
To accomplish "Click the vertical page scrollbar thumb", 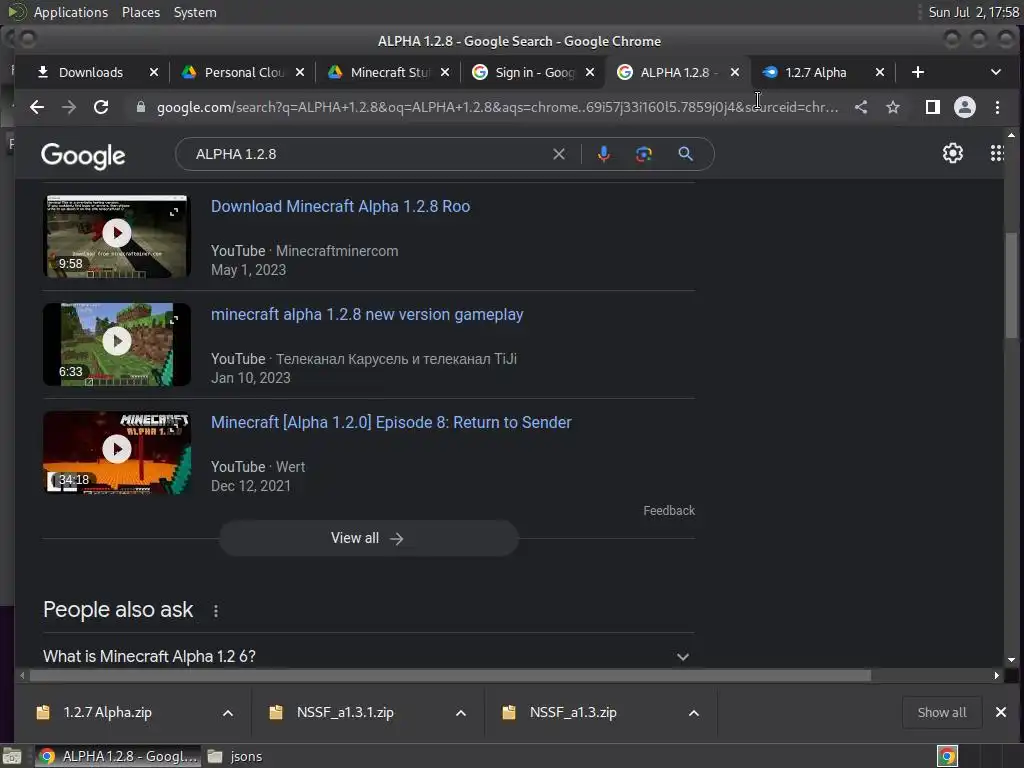I will point(1011,285).
